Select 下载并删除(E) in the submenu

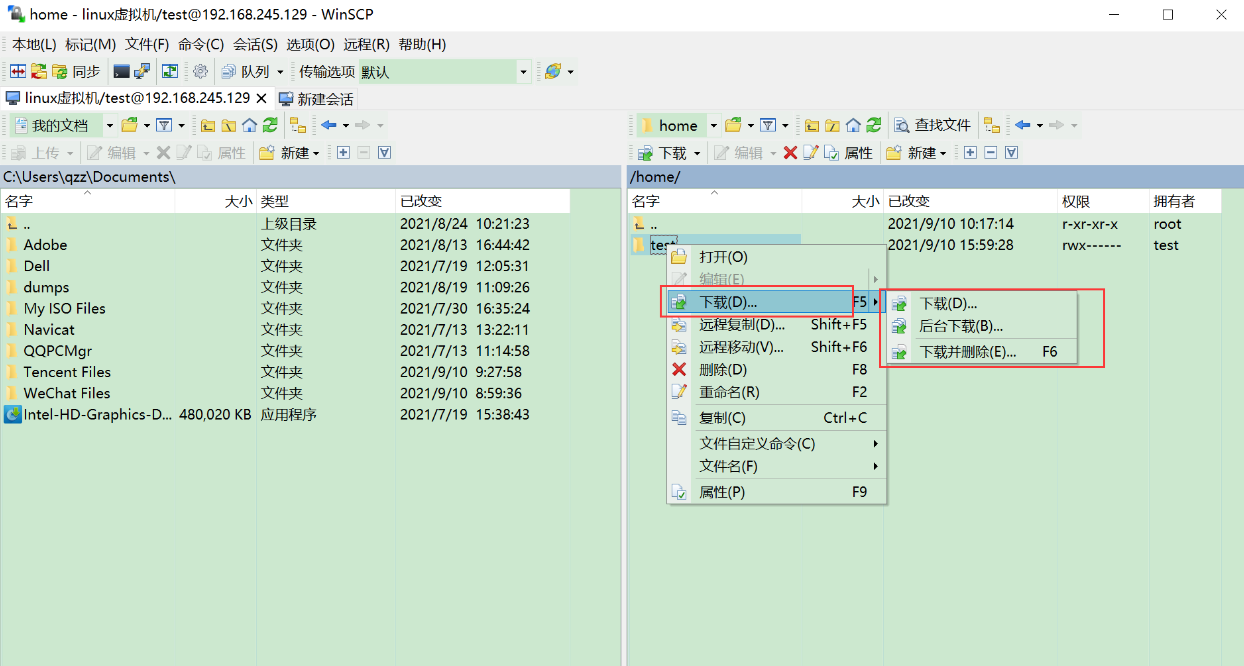(981, 352)
